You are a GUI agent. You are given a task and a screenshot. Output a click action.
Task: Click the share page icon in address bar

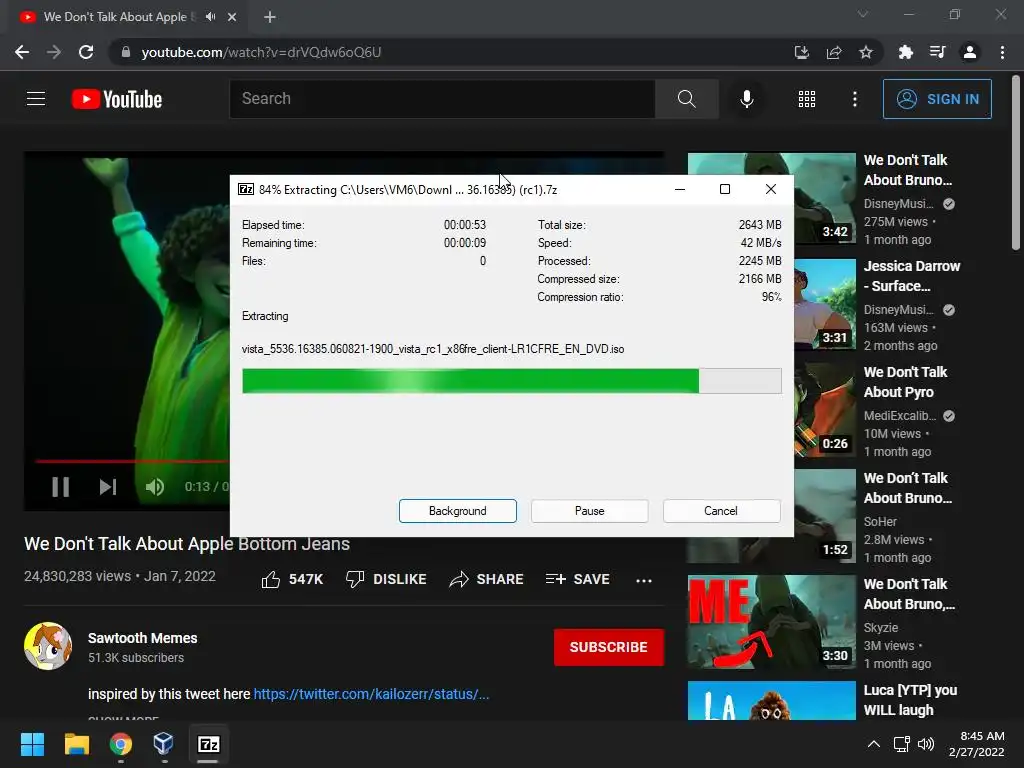[x=834, y=52]
